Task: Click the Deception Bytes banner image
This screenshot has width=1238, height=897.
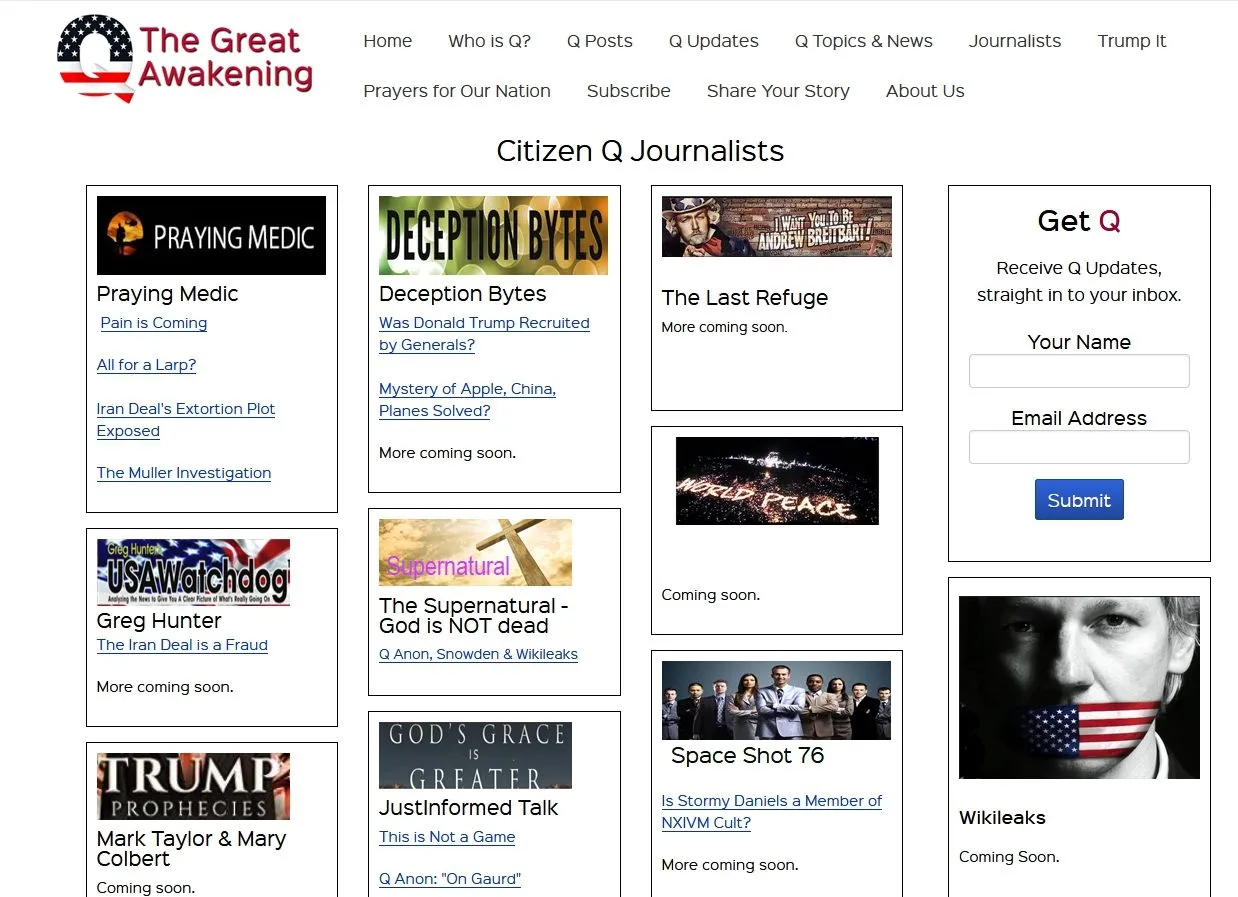Action: click(x=493, y=235)
